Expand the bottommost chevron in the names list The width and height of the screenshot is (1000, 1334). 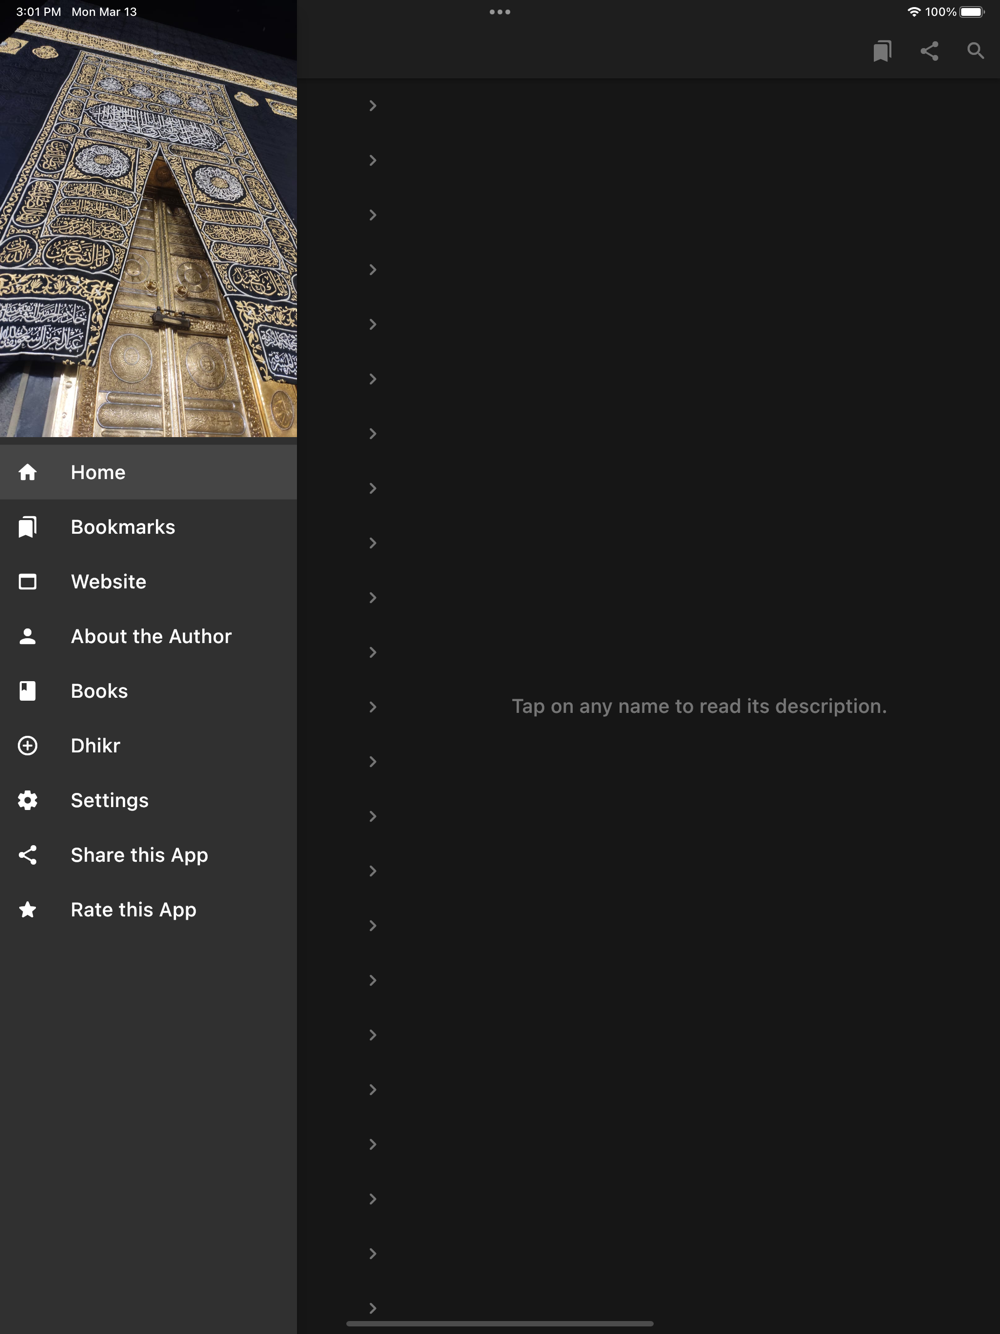[372, 1308]
